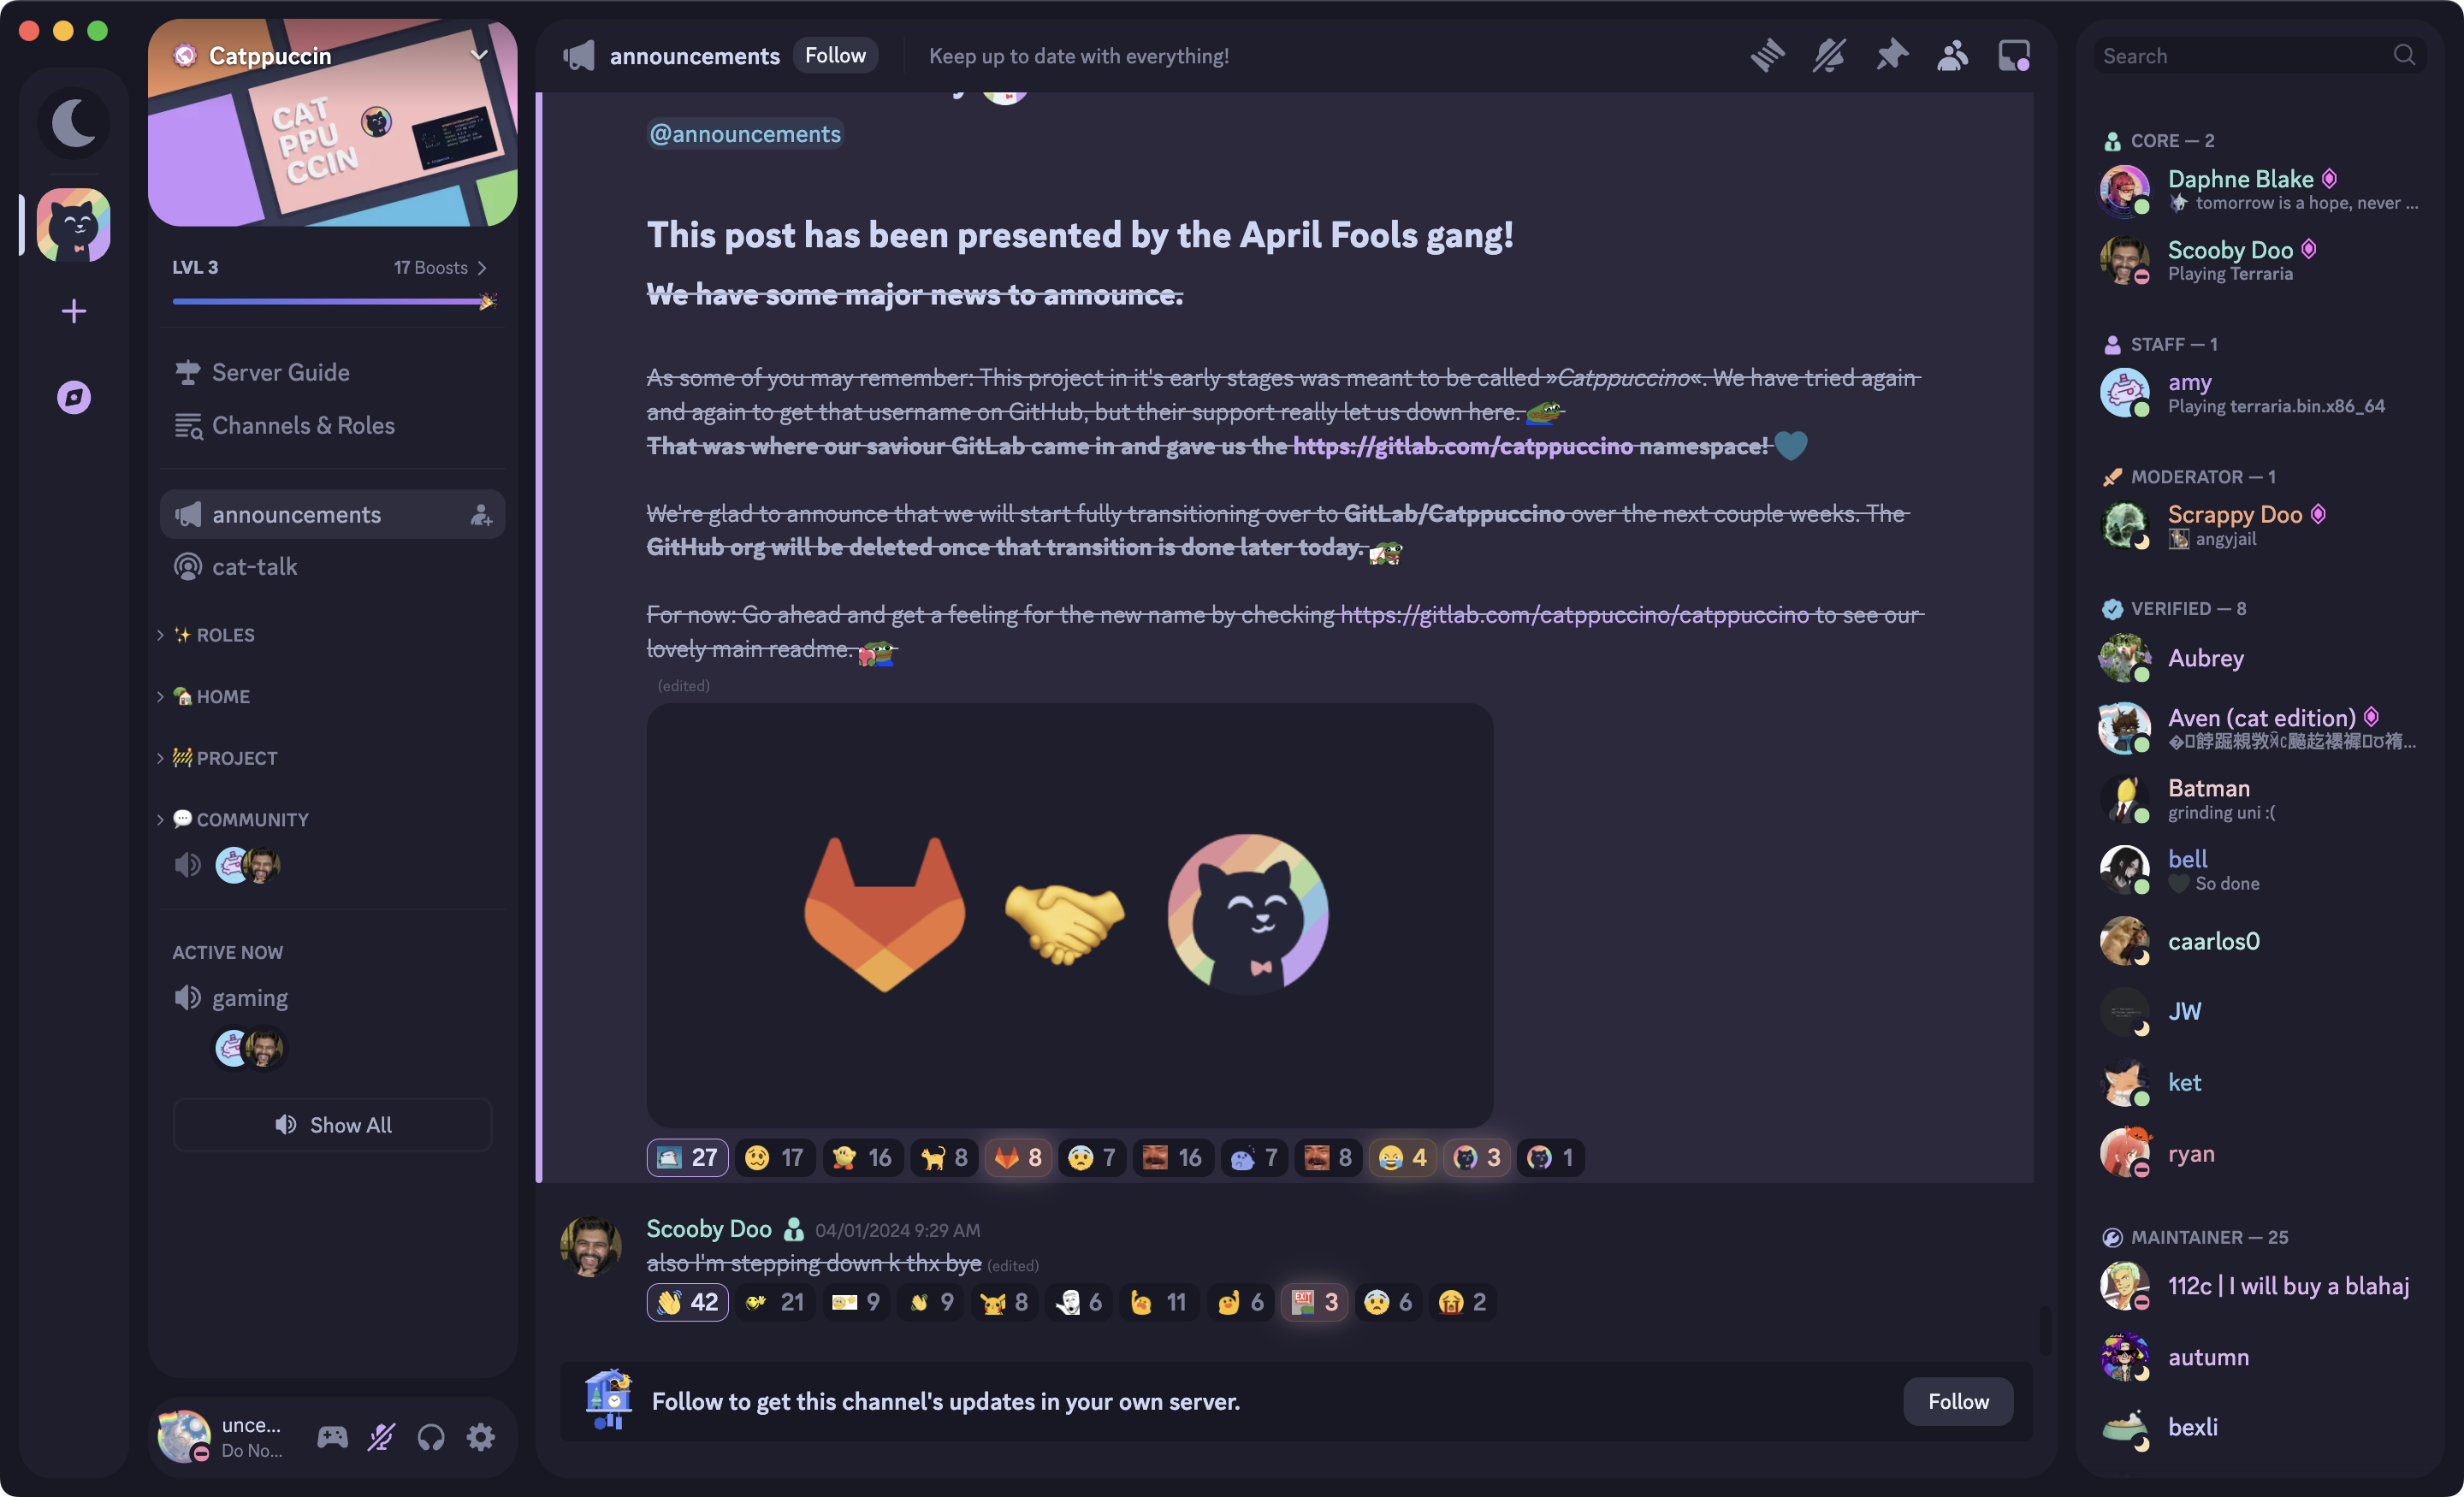Hide the member list icon
This screenshot has height=1497, width=2464.
point(1952,56)
